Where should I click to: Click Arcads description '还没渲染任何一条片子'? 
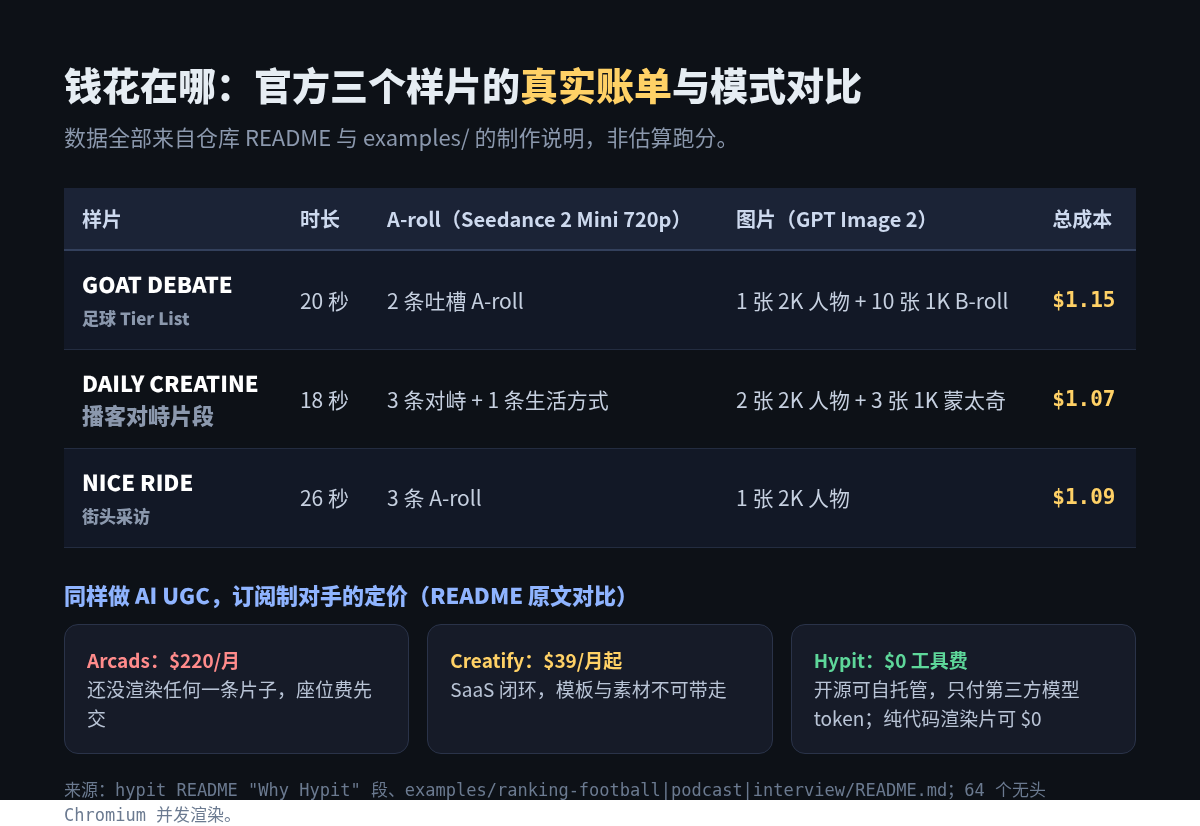tap(229, 704)
